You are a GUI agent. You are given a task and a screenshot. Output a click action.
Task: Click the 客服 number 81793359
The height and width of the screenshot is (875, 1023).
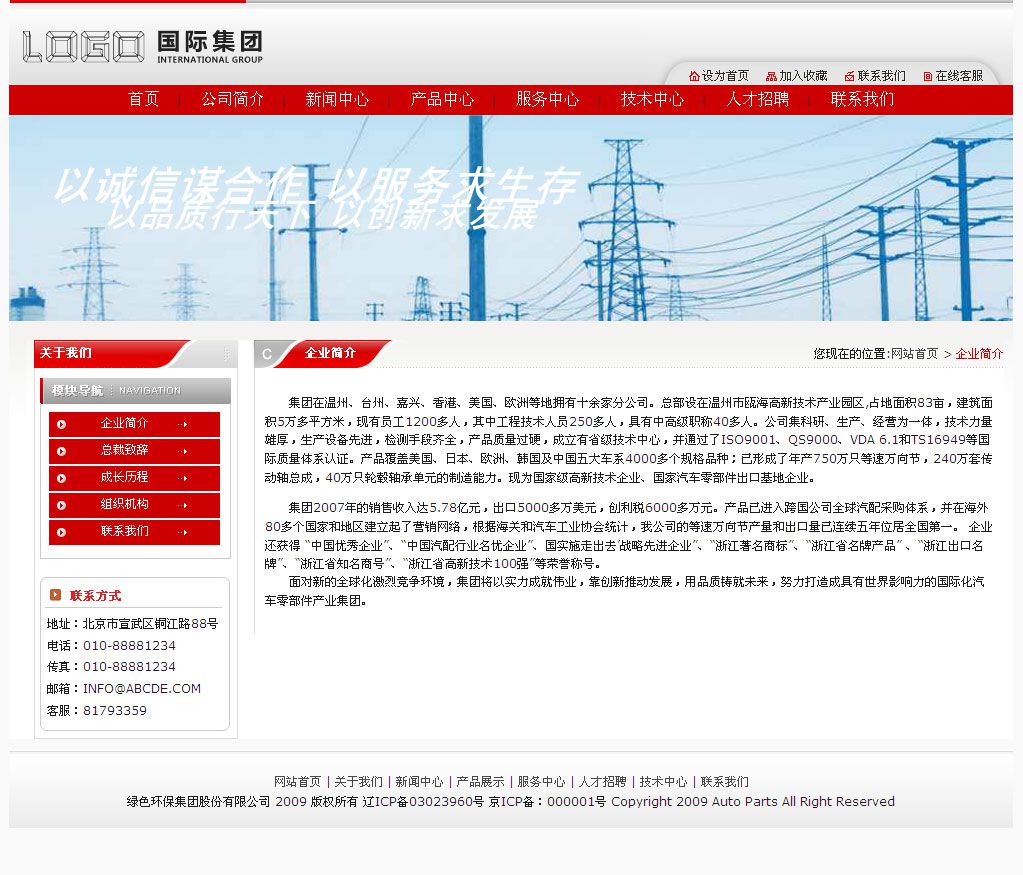click(115, 711)
